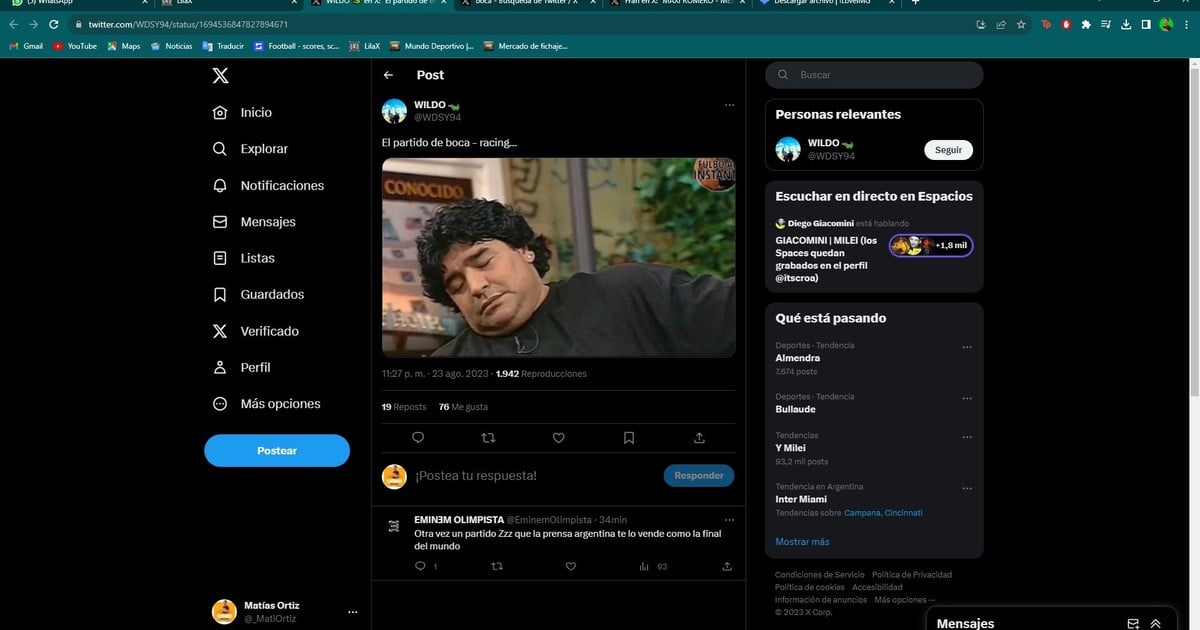Bookmark this page with the star icon
1200x630 pixels.
click(x=1021, y=24)
